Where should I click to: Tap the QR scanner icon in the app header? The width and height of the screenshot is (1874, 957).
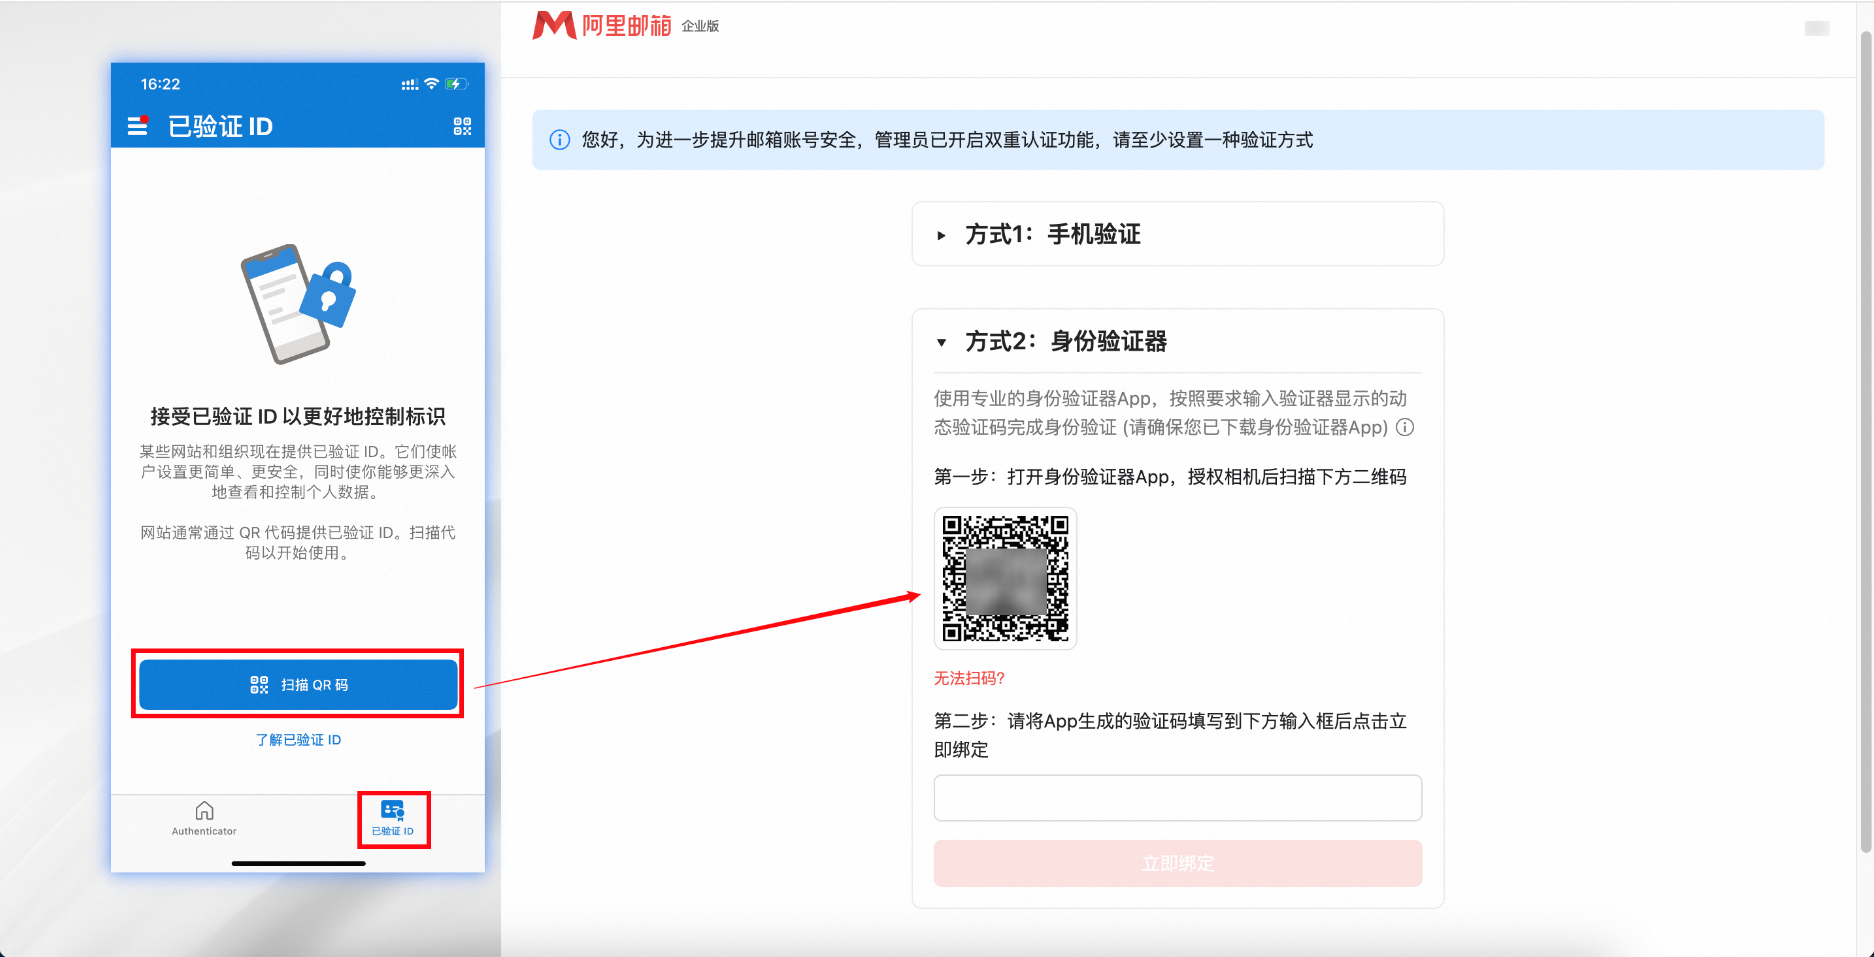461,125
